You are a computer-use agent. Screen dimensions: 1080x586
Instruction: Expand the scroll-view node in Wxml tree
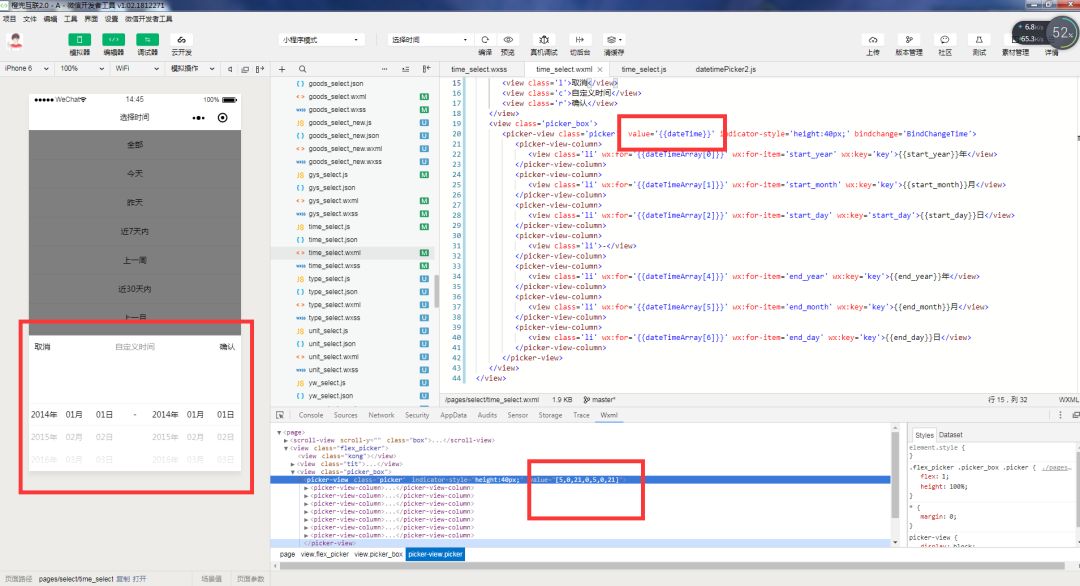[287, 440]
